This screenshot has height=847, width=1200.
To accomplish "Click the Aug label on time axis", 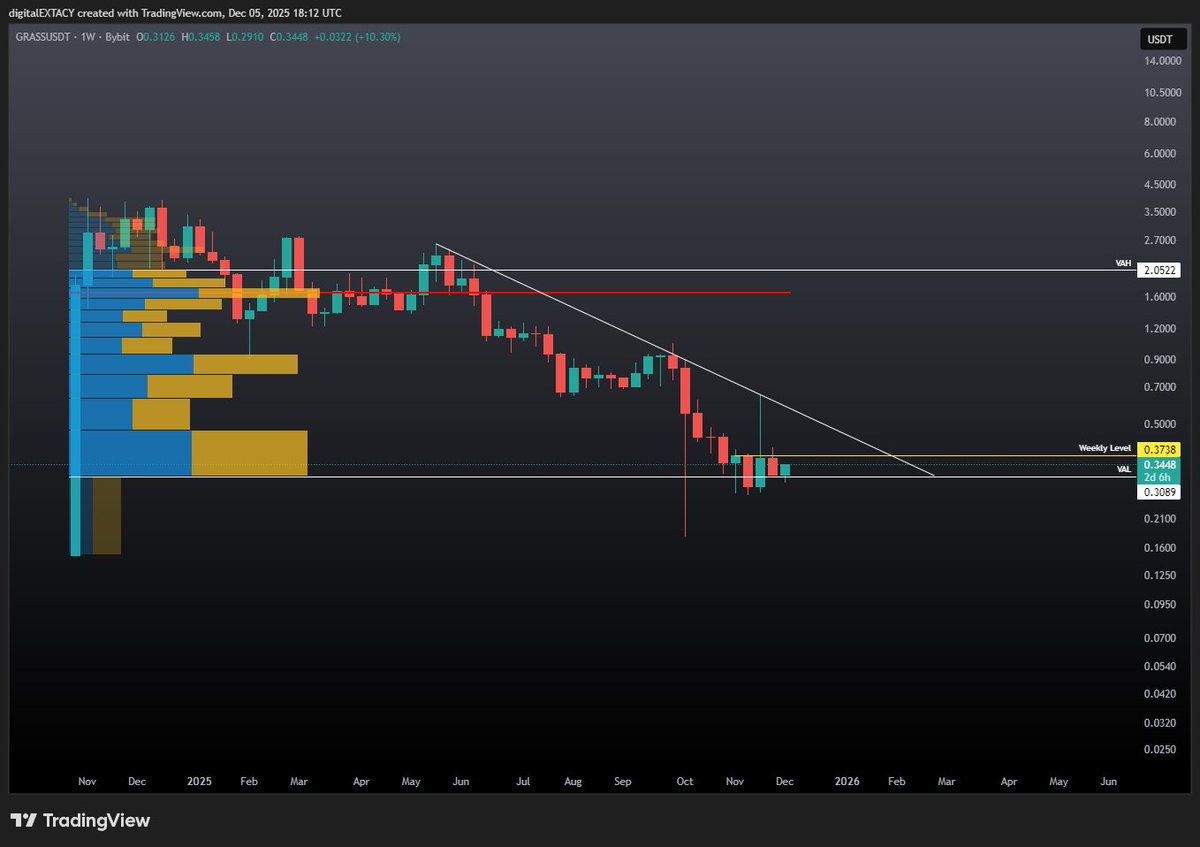I will (x=573, y=780).
